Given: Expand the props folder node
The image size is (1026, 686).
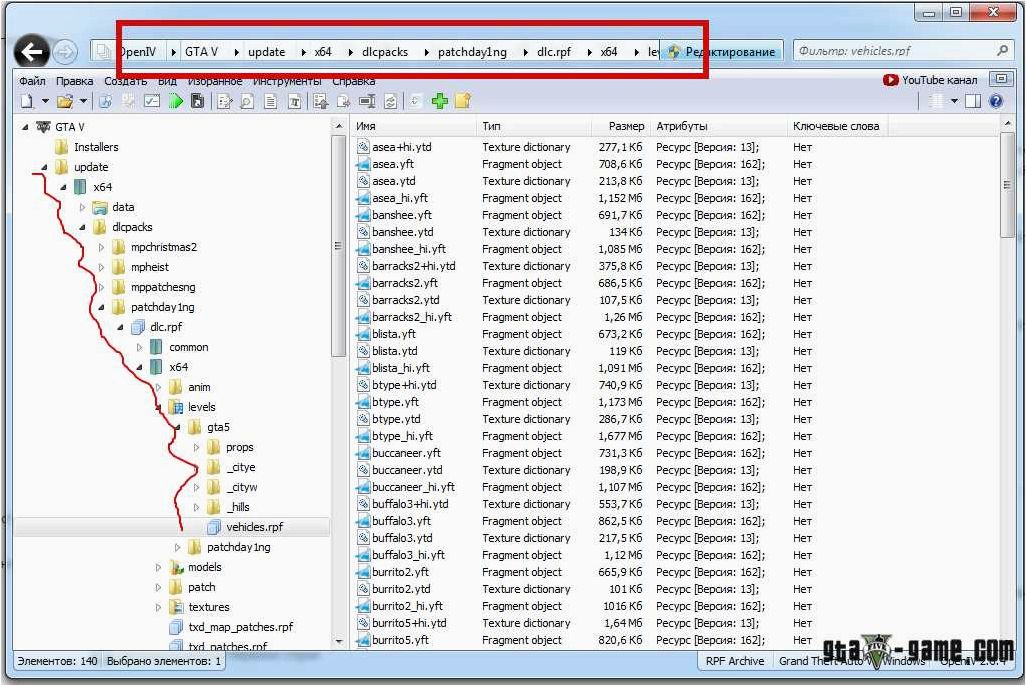Looking at the screenshot, I should pos(196,448).
